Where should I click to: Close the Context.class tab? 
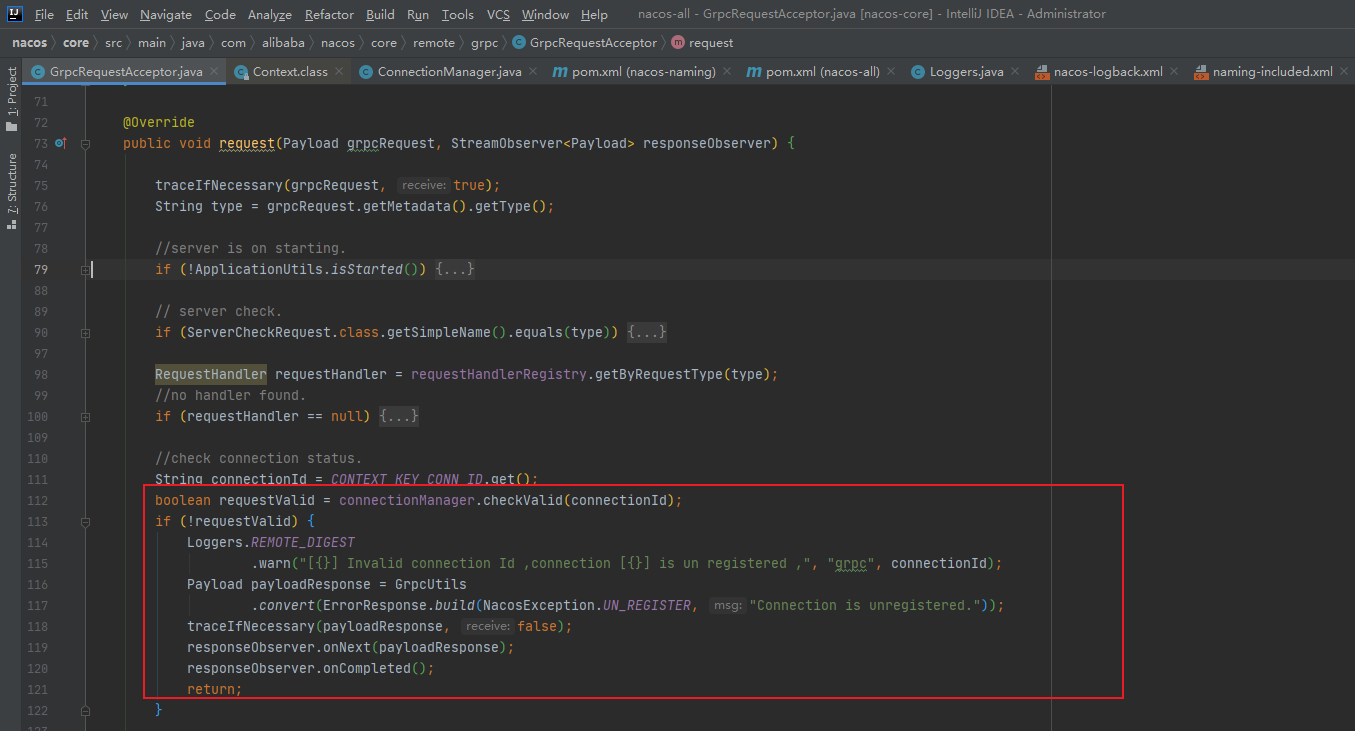340,72
